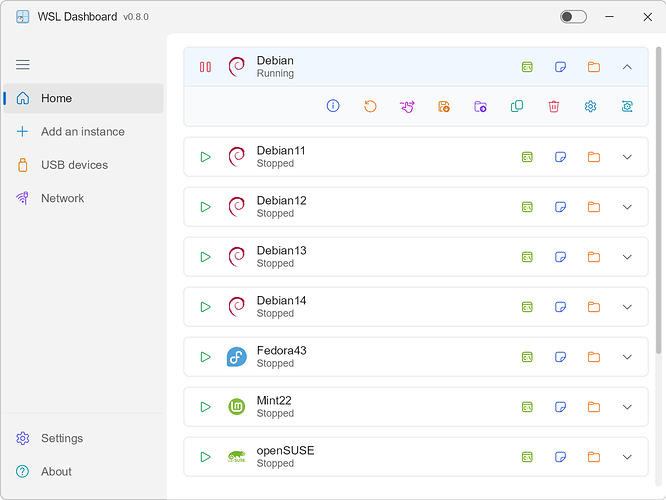Click the v0.8.0 version label
Image resolution: width=666 pixels, height=500 pixels.
click(x=136, y=17)
